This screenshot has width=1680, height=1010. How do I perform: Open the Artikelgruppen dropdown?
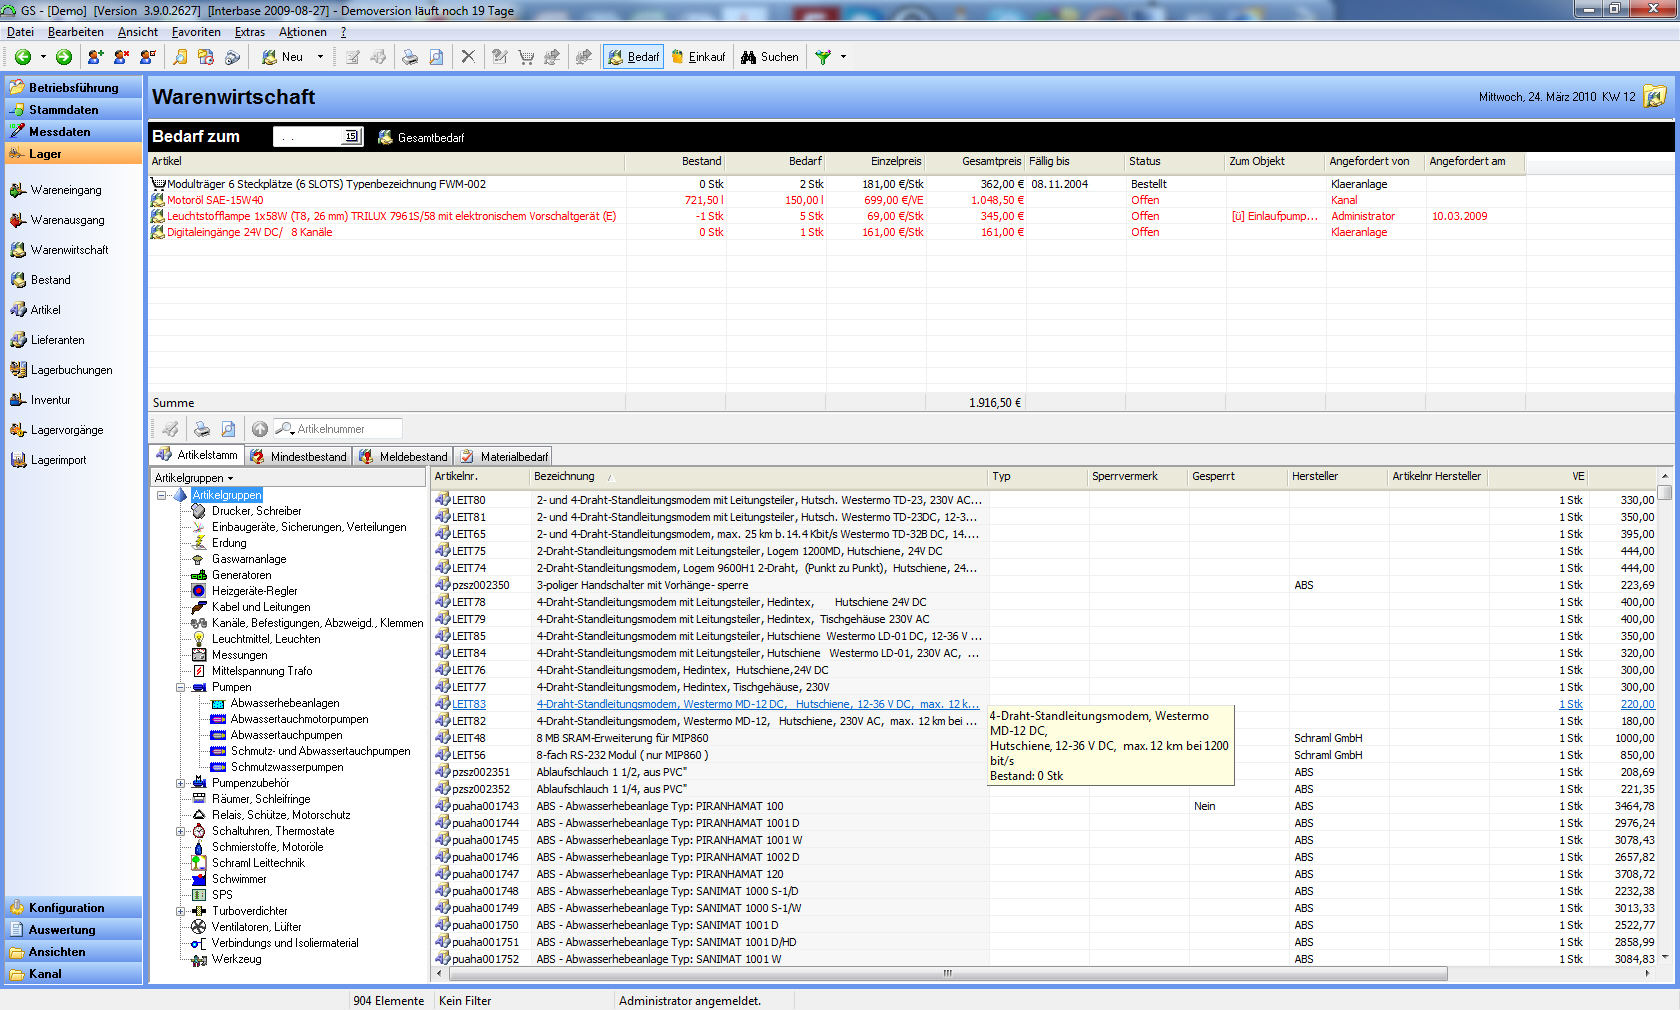pyautogui.click(x=194, y=478)
